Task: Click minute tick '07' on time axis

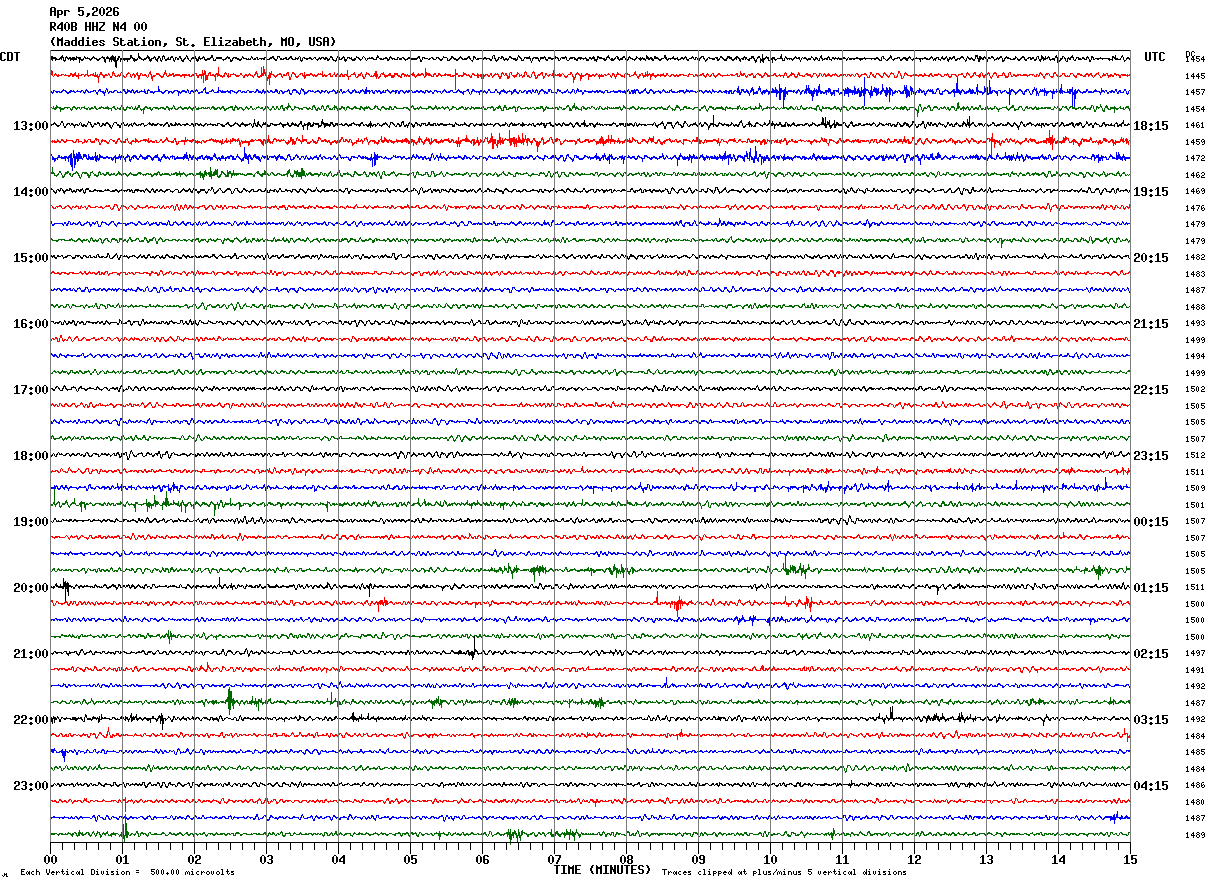Action: (x=554, y=859)
